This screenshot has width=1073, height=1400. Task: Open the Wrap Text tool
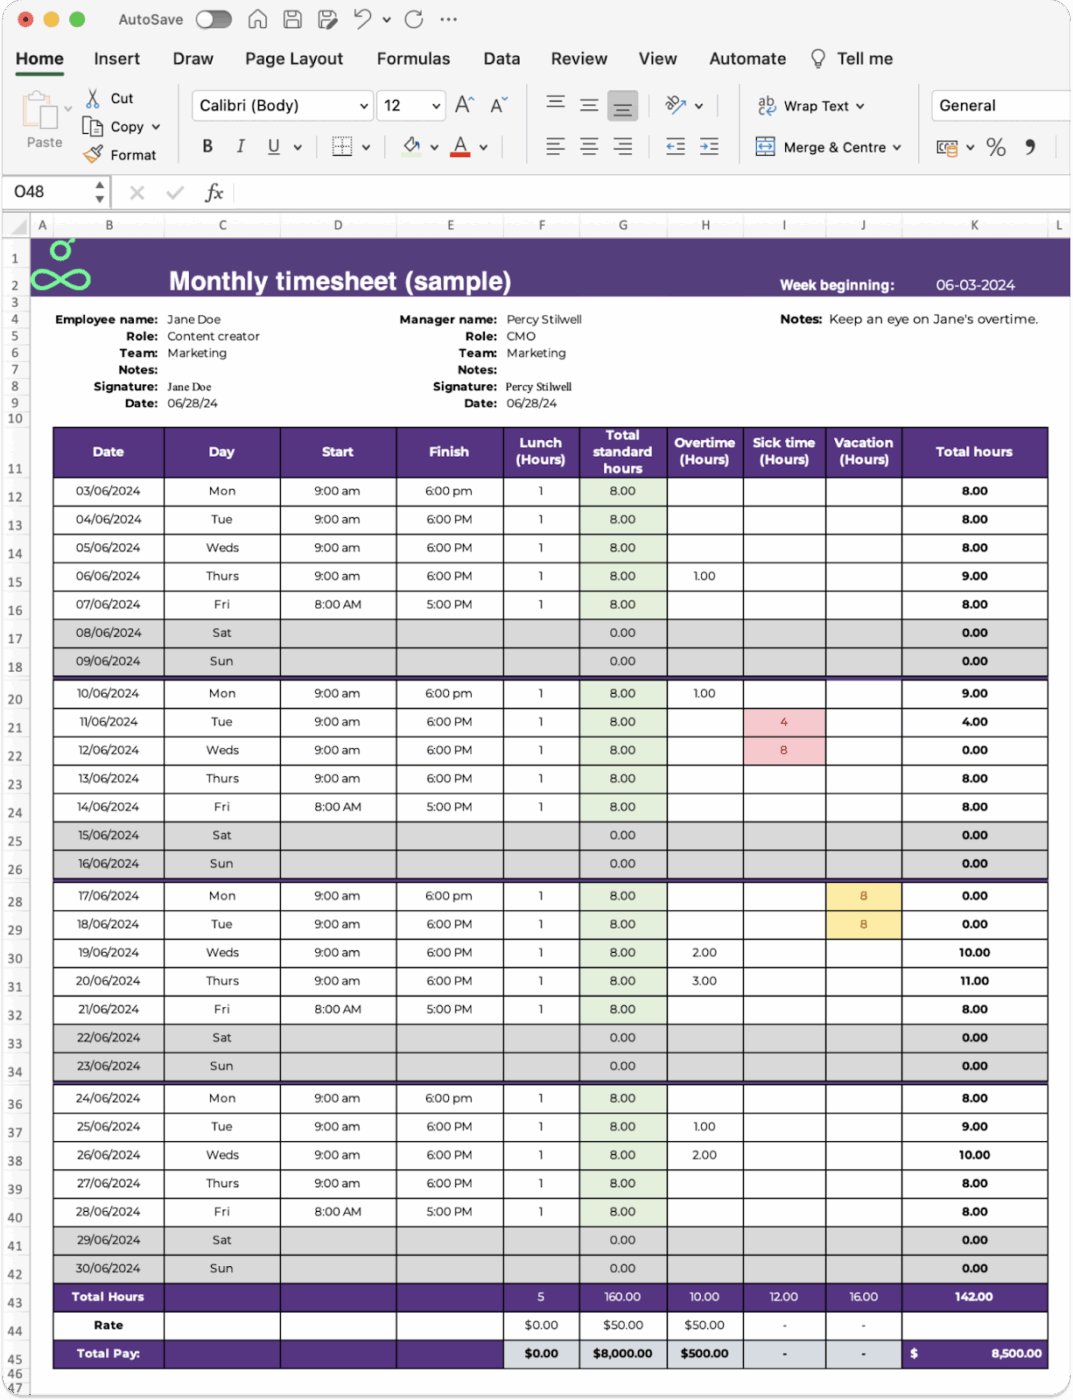811,105
